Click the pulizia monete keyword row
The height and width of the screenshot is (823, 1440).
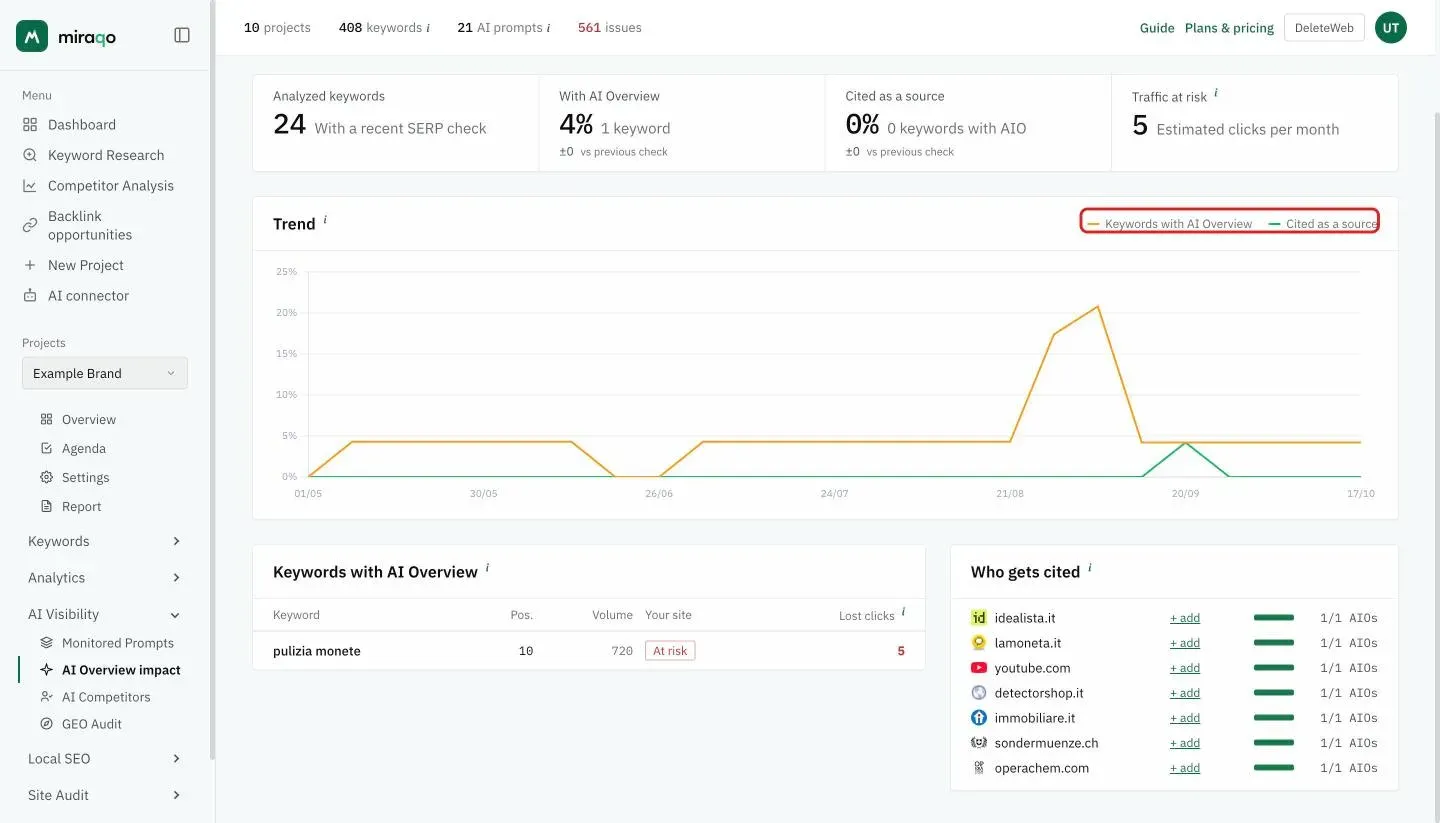point(589,651)
